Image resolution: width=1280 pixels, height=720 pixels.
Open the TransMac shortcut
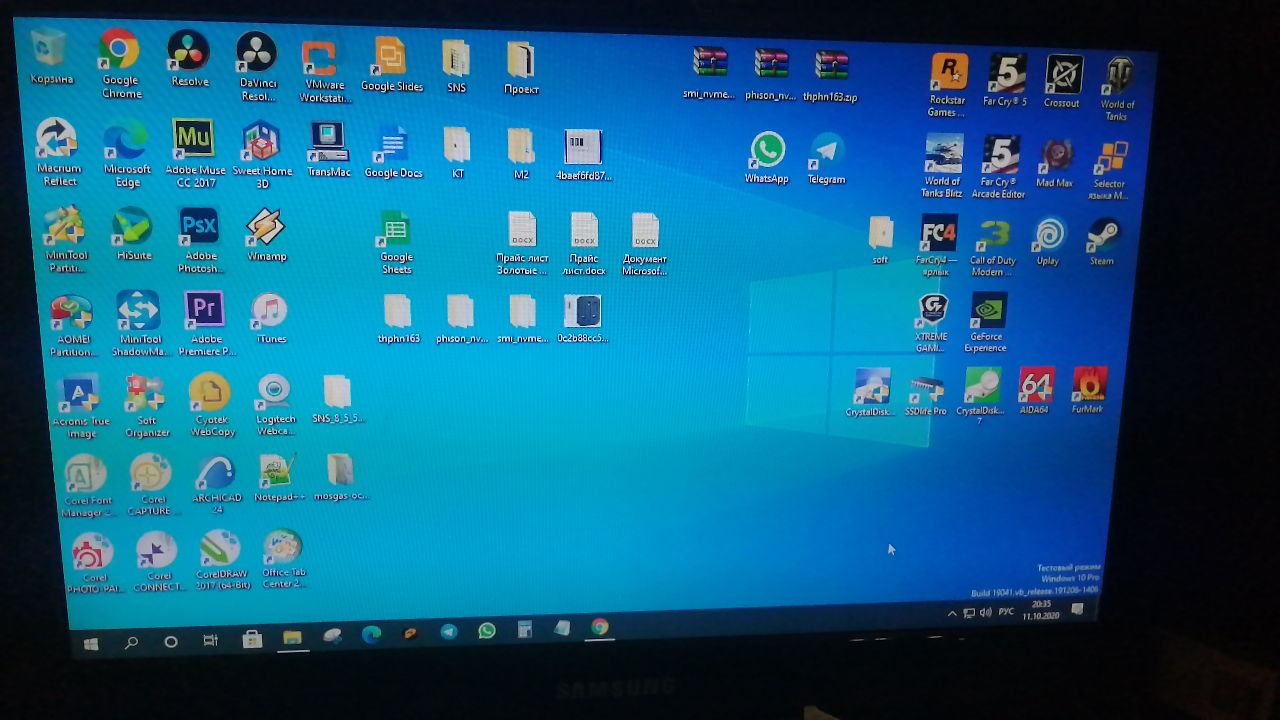(x=328, y=150)
